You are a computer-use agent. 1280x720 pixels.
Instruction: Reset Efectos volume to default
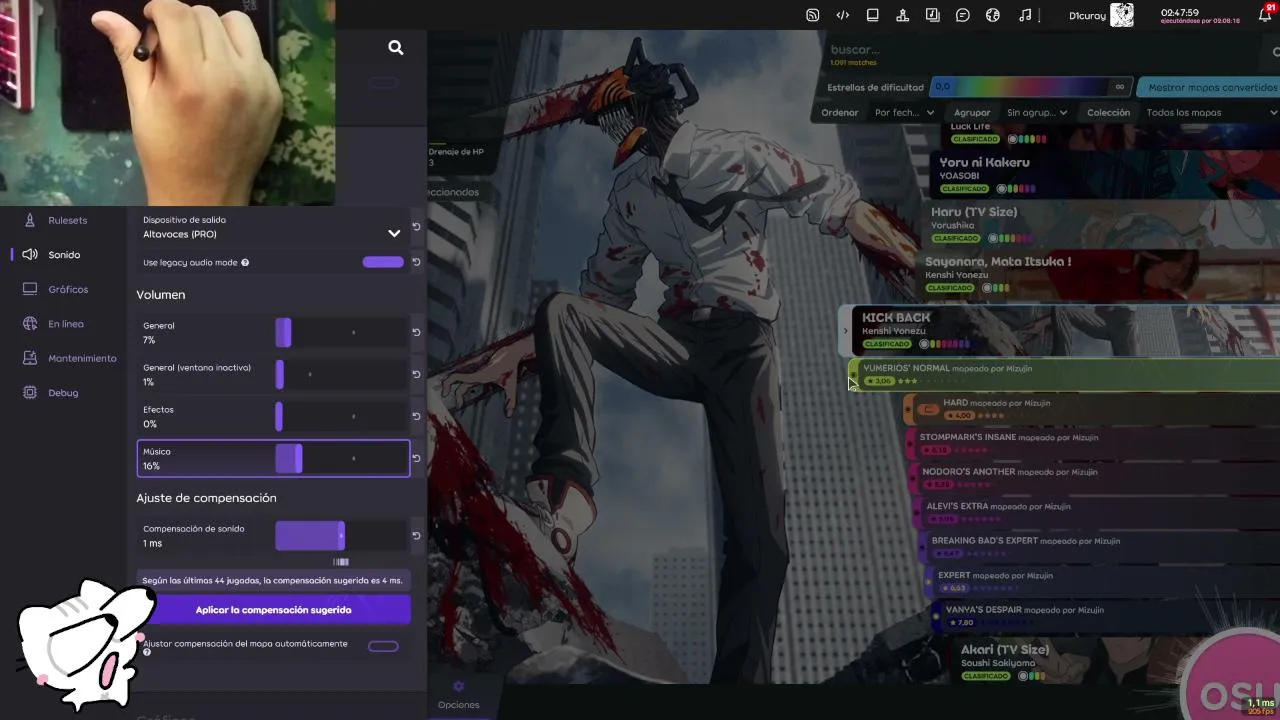416,416
